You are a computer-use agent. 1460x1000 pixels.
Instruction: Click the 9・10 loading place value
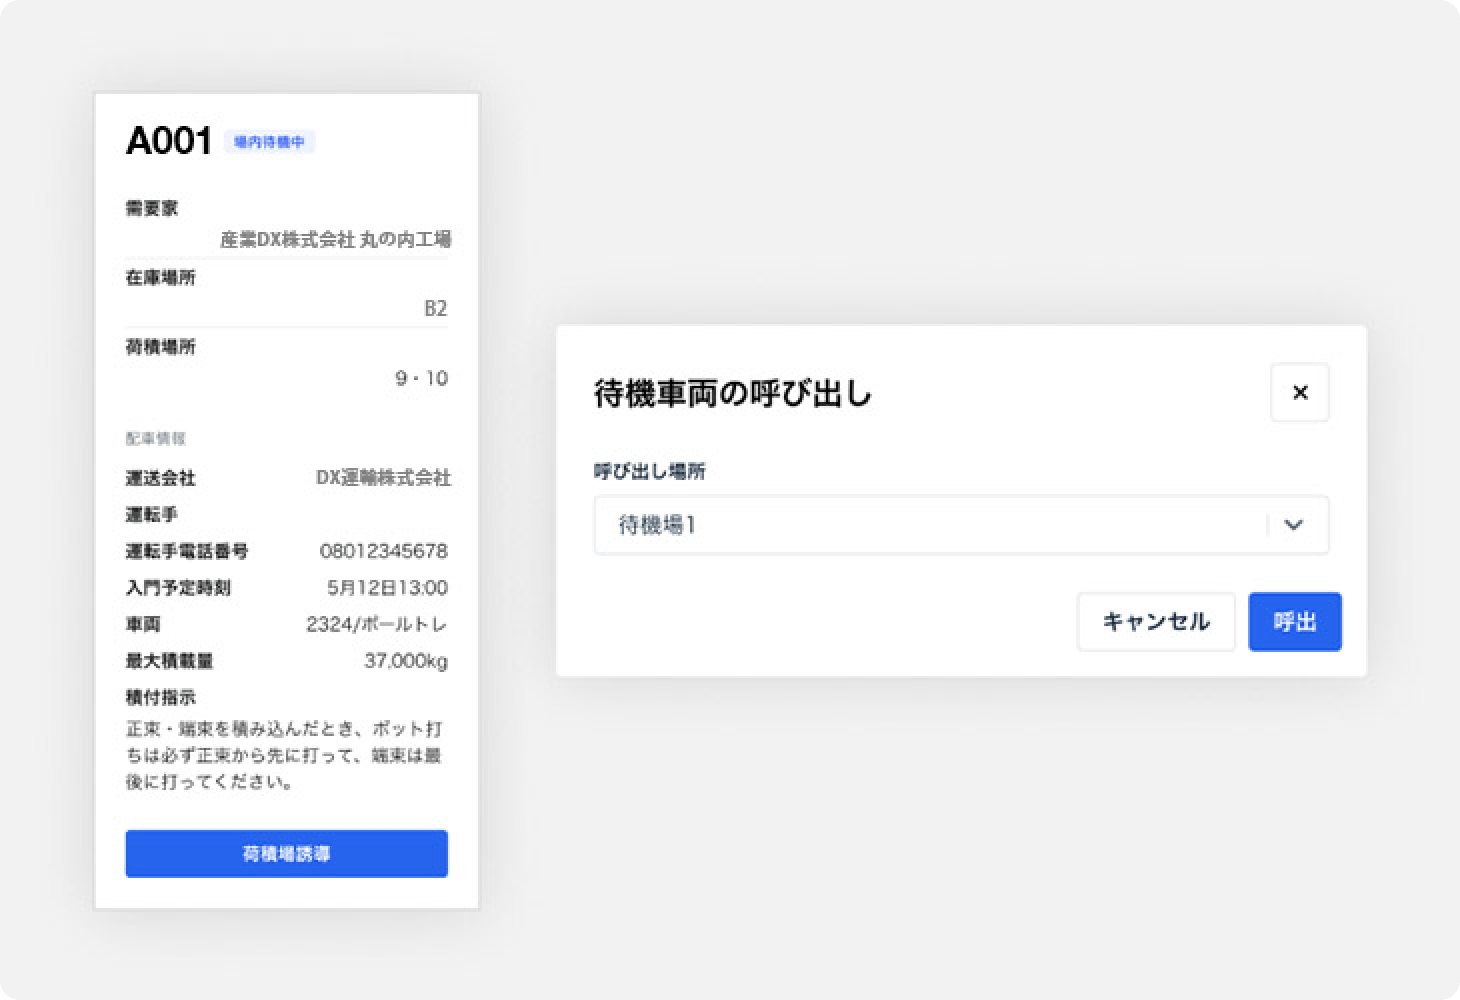tap(421, 378)
